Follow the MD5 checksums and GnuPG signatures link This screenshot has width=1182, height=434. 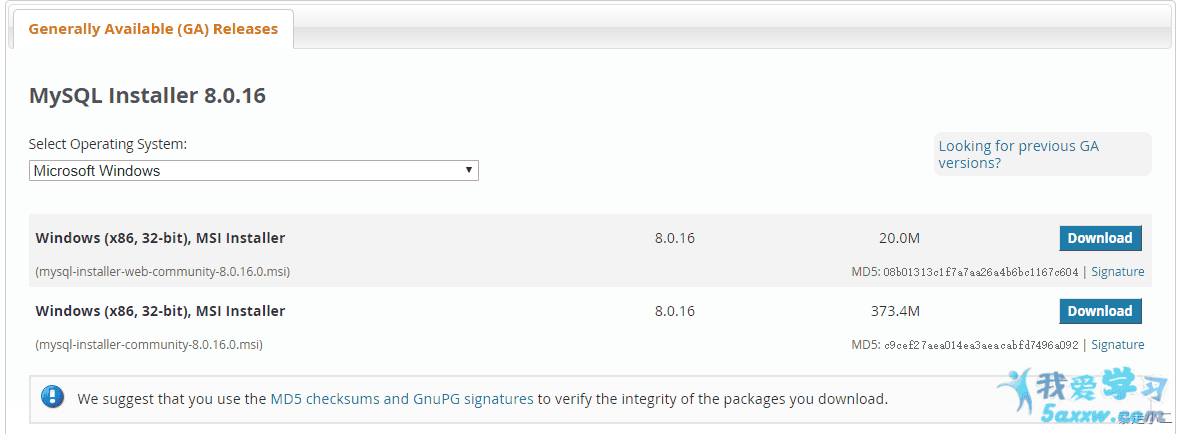(402, 399)
